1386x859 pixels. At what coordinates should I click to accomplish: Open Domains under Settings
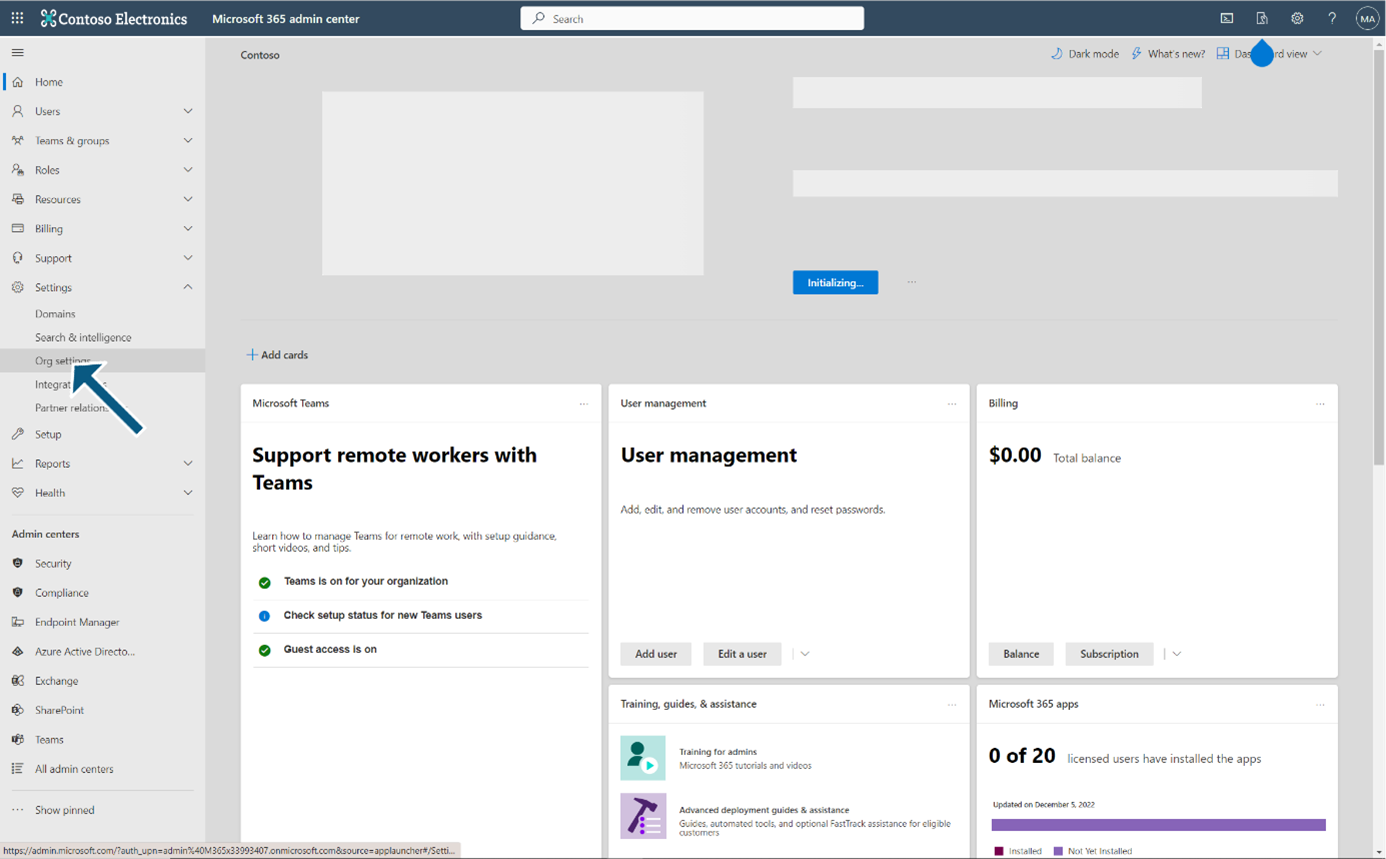pyautogui.click(x=55, y=314)
